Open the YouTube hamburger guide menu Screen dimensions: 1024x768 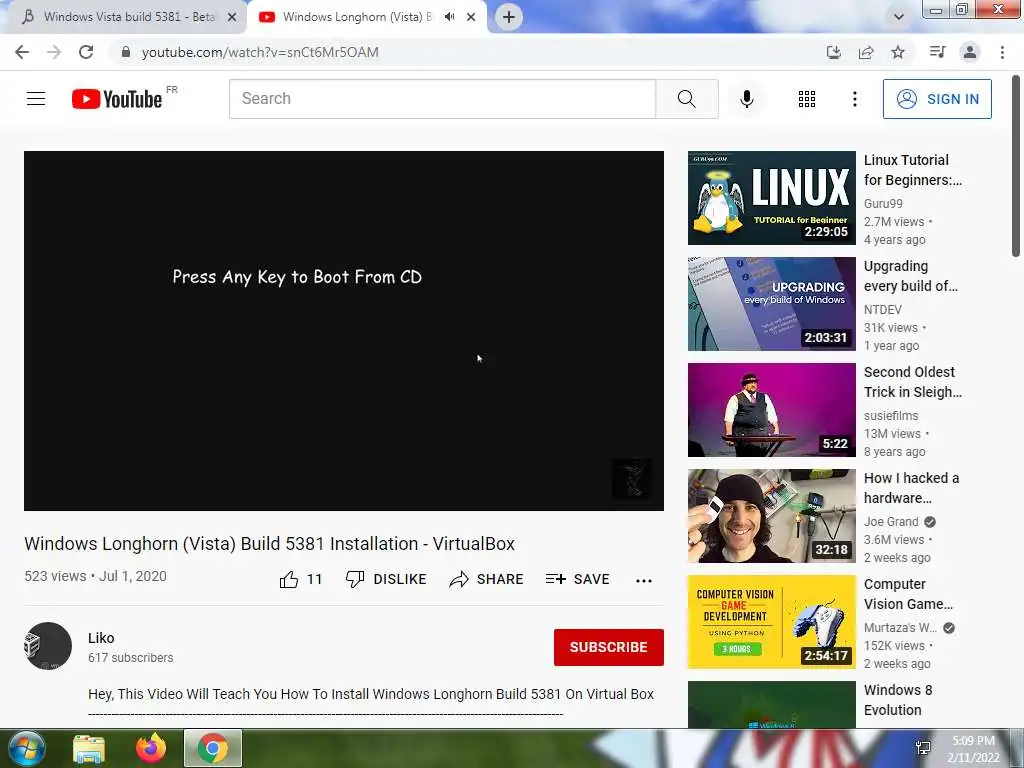pos(36,99)
